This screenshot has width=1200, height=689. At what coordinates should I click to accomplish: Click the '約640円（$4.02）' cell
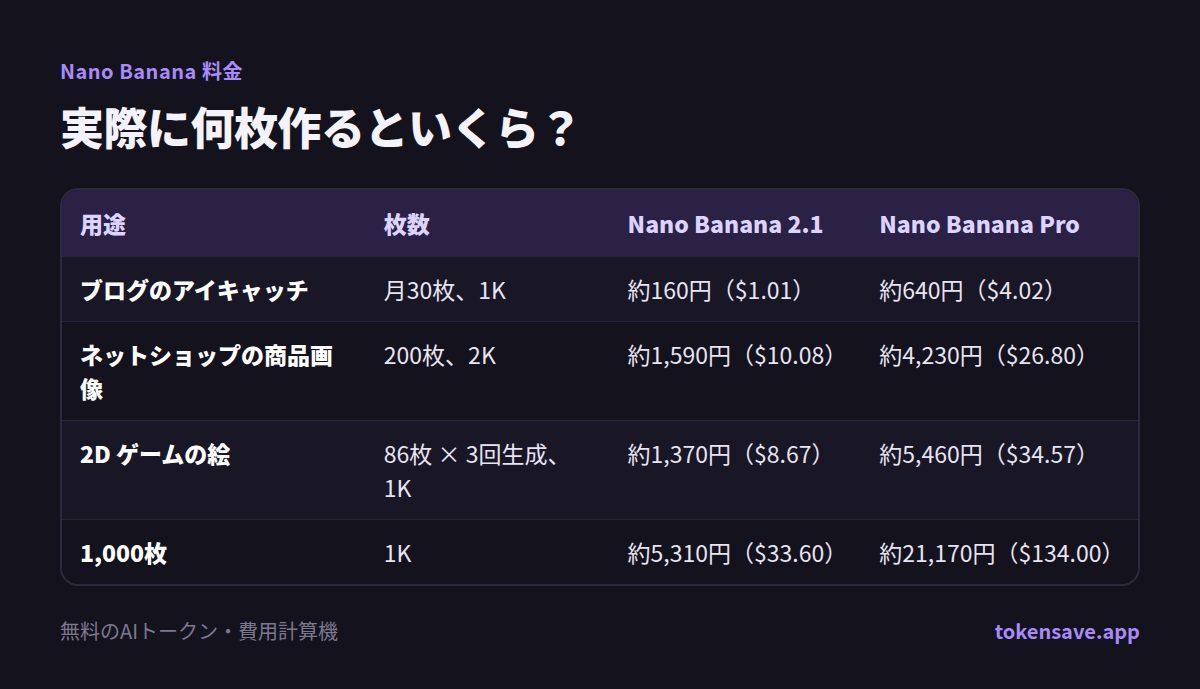pyautogui.click(x=967, y=291)
